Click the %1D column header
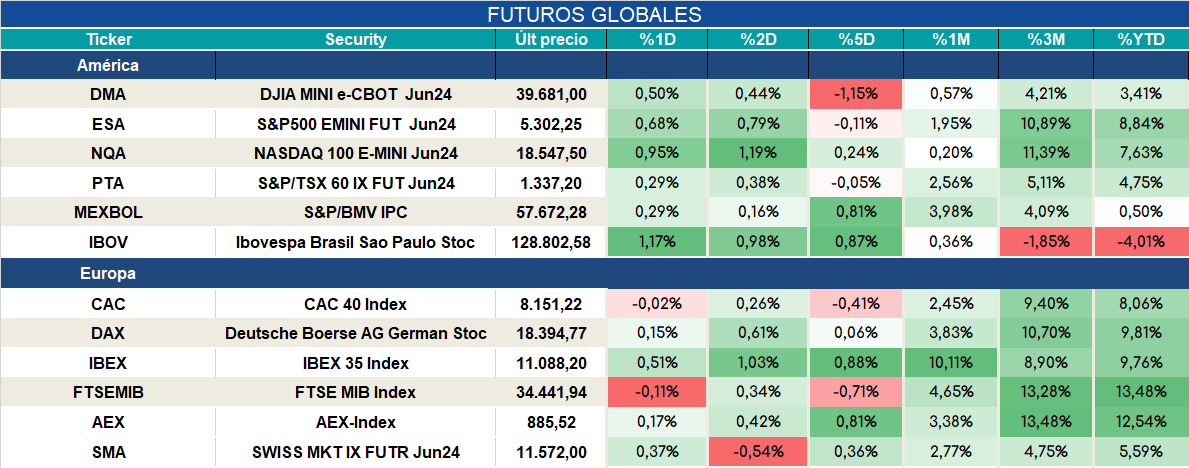 click(x=657, y=40)
